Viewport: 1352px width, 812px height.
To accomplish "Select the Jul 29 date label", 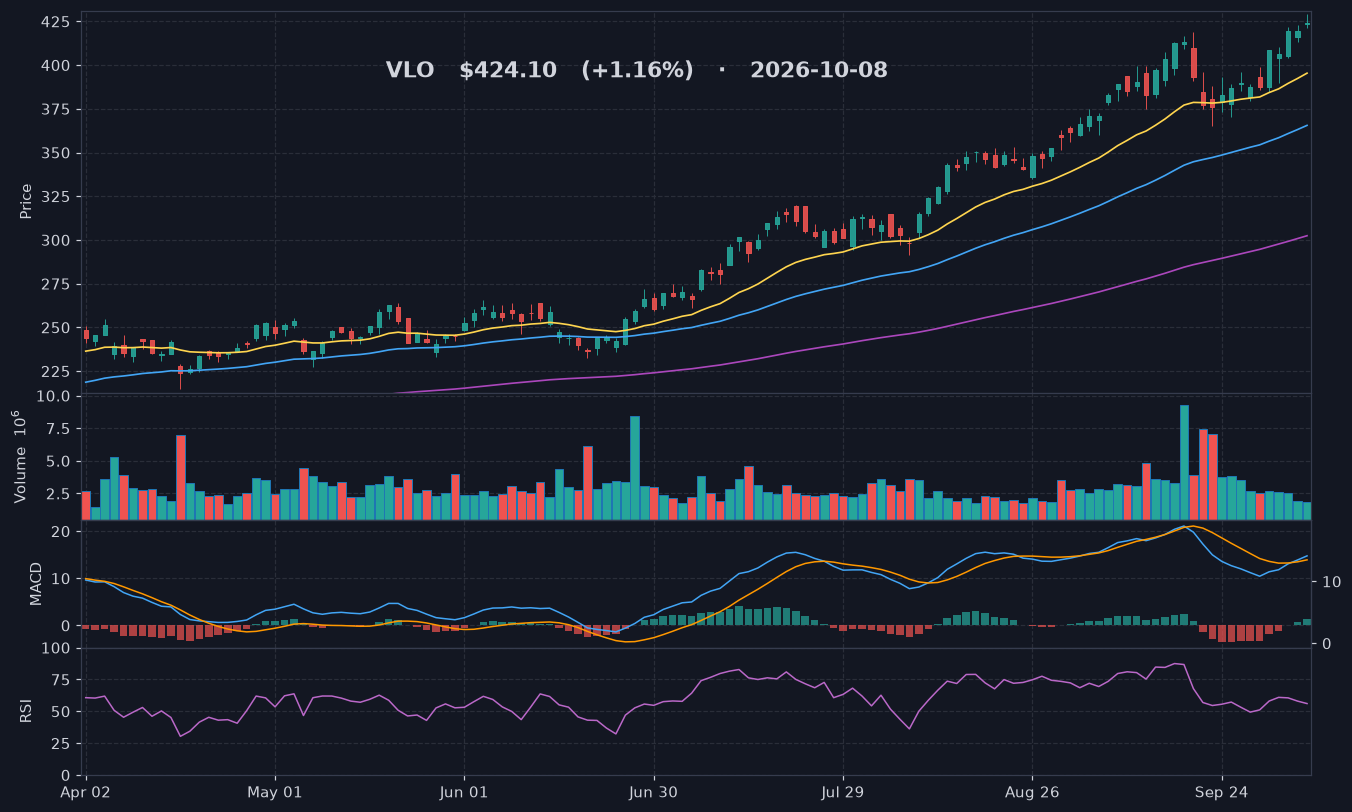I will point(843,793).
